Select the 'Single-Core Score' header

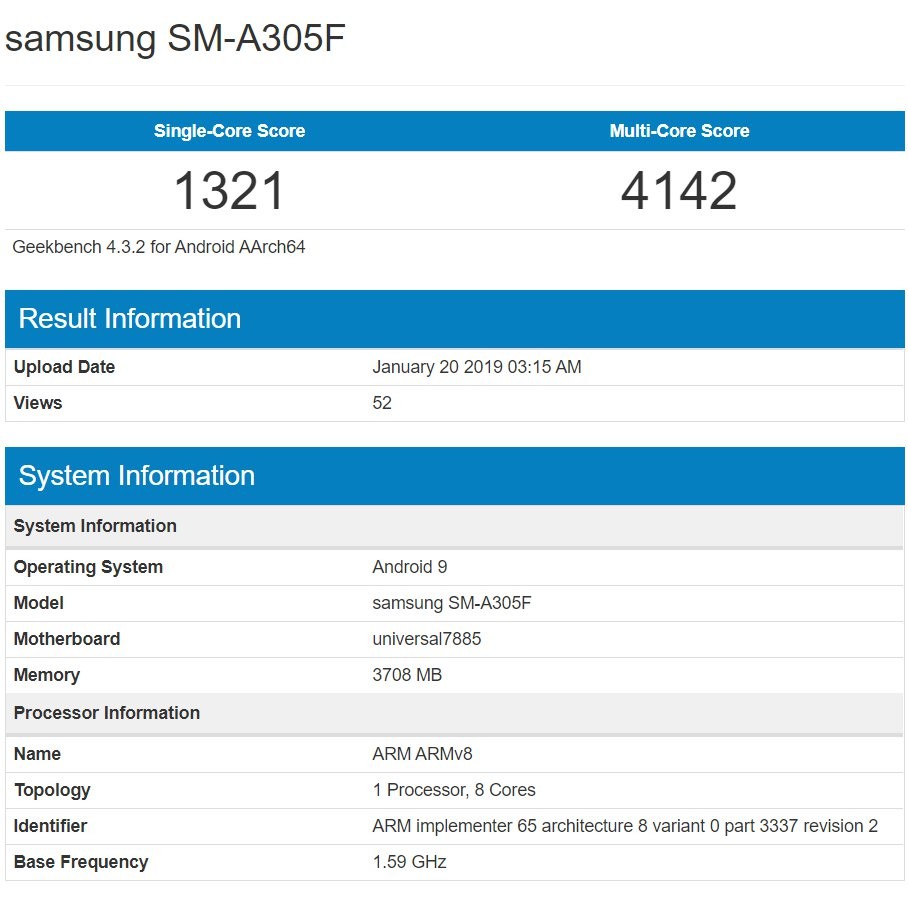pos(229,131)
